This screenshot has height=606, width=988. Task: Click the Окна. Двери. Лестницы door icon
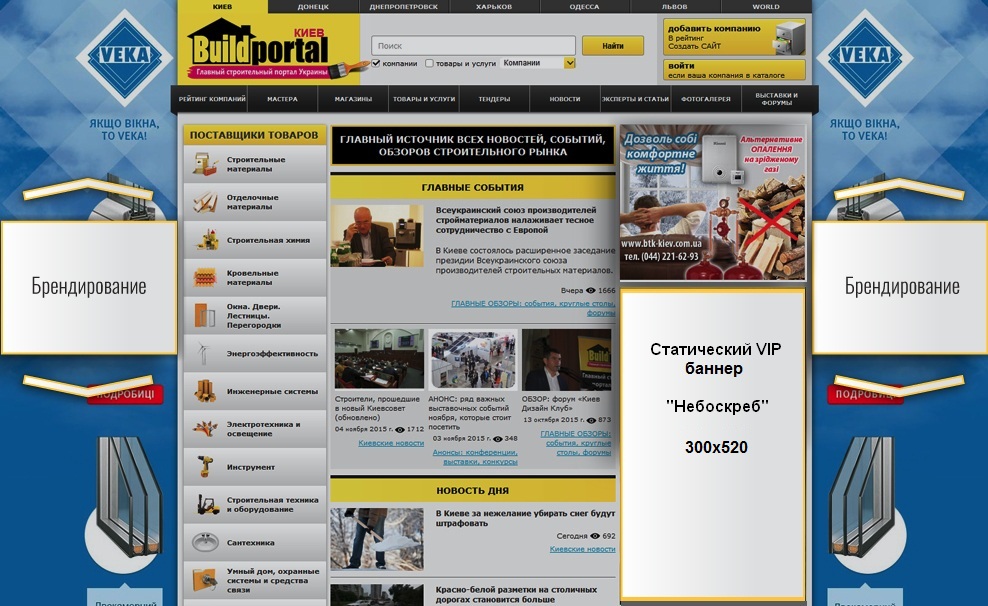click(205, 315)
